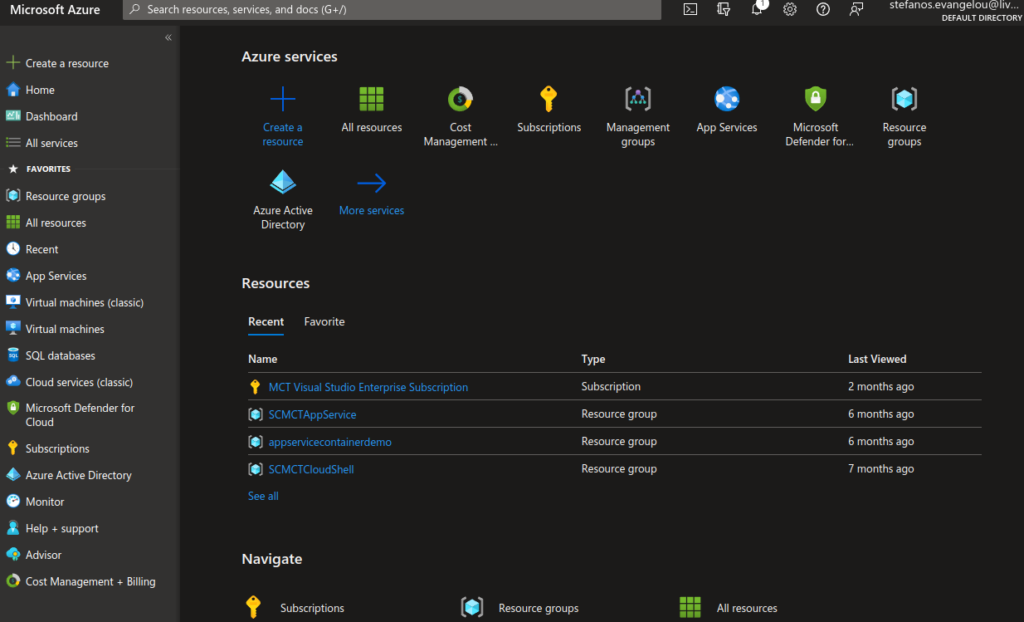Switch to the Recent resources tab

266,321
